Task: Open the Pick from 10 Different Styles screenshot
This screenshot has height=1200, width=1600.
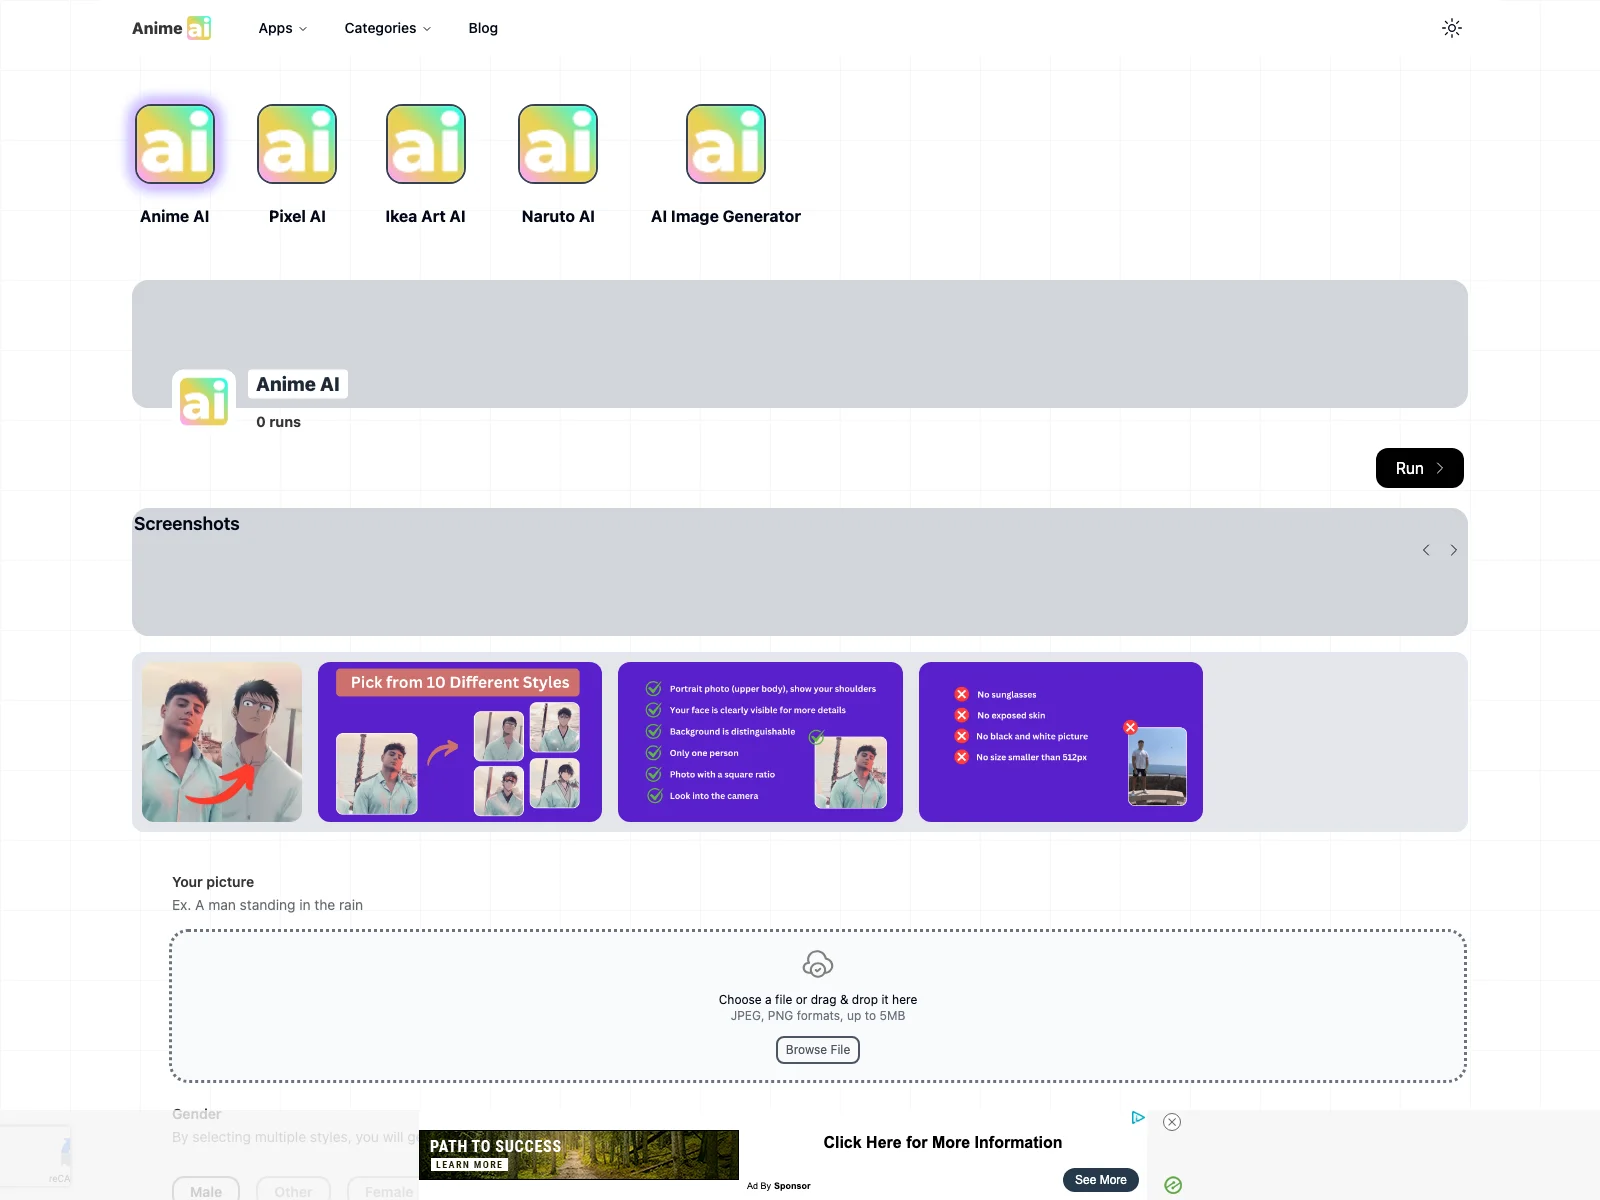Action: [460, 742]
